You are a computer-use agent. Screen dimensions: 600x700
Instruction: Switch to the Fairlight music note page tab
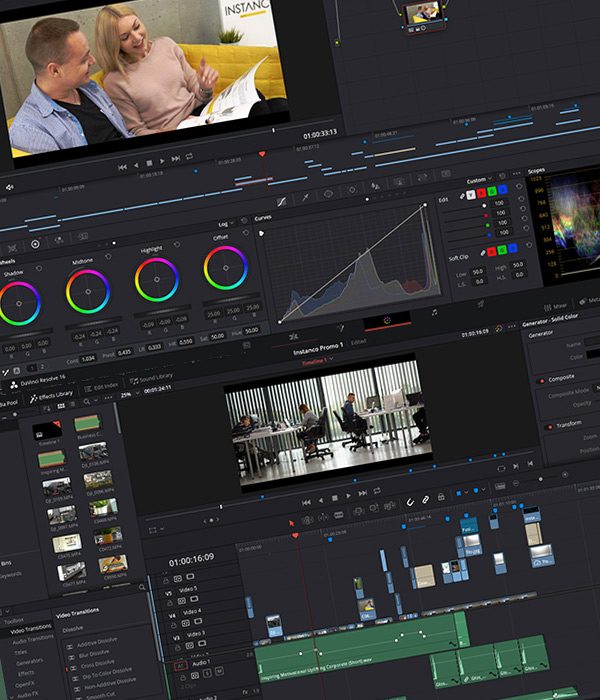(434, 312)
